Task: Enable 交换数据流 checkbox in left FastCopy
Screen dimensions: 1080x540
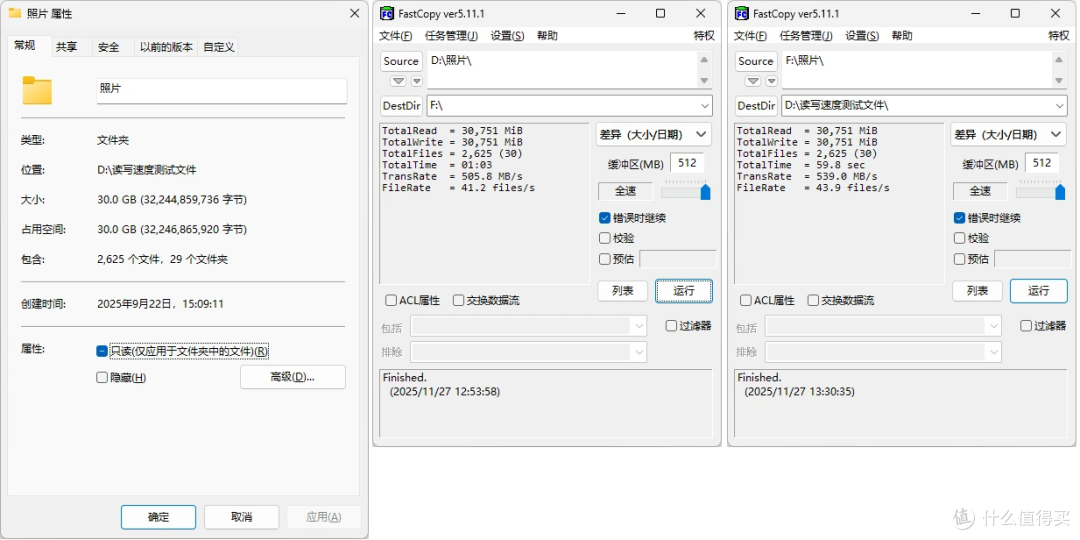Action: point(458,300)
